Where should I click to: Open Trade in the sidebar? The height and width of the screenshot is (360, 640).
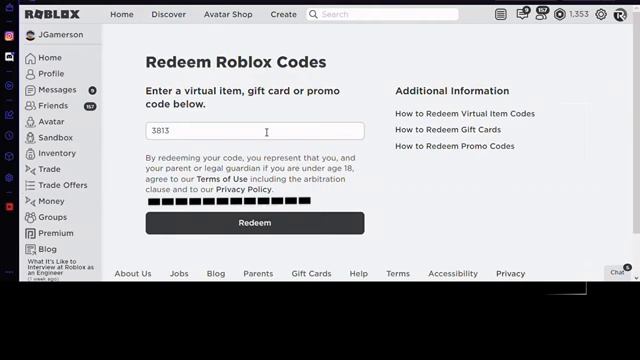pos(43,169)
